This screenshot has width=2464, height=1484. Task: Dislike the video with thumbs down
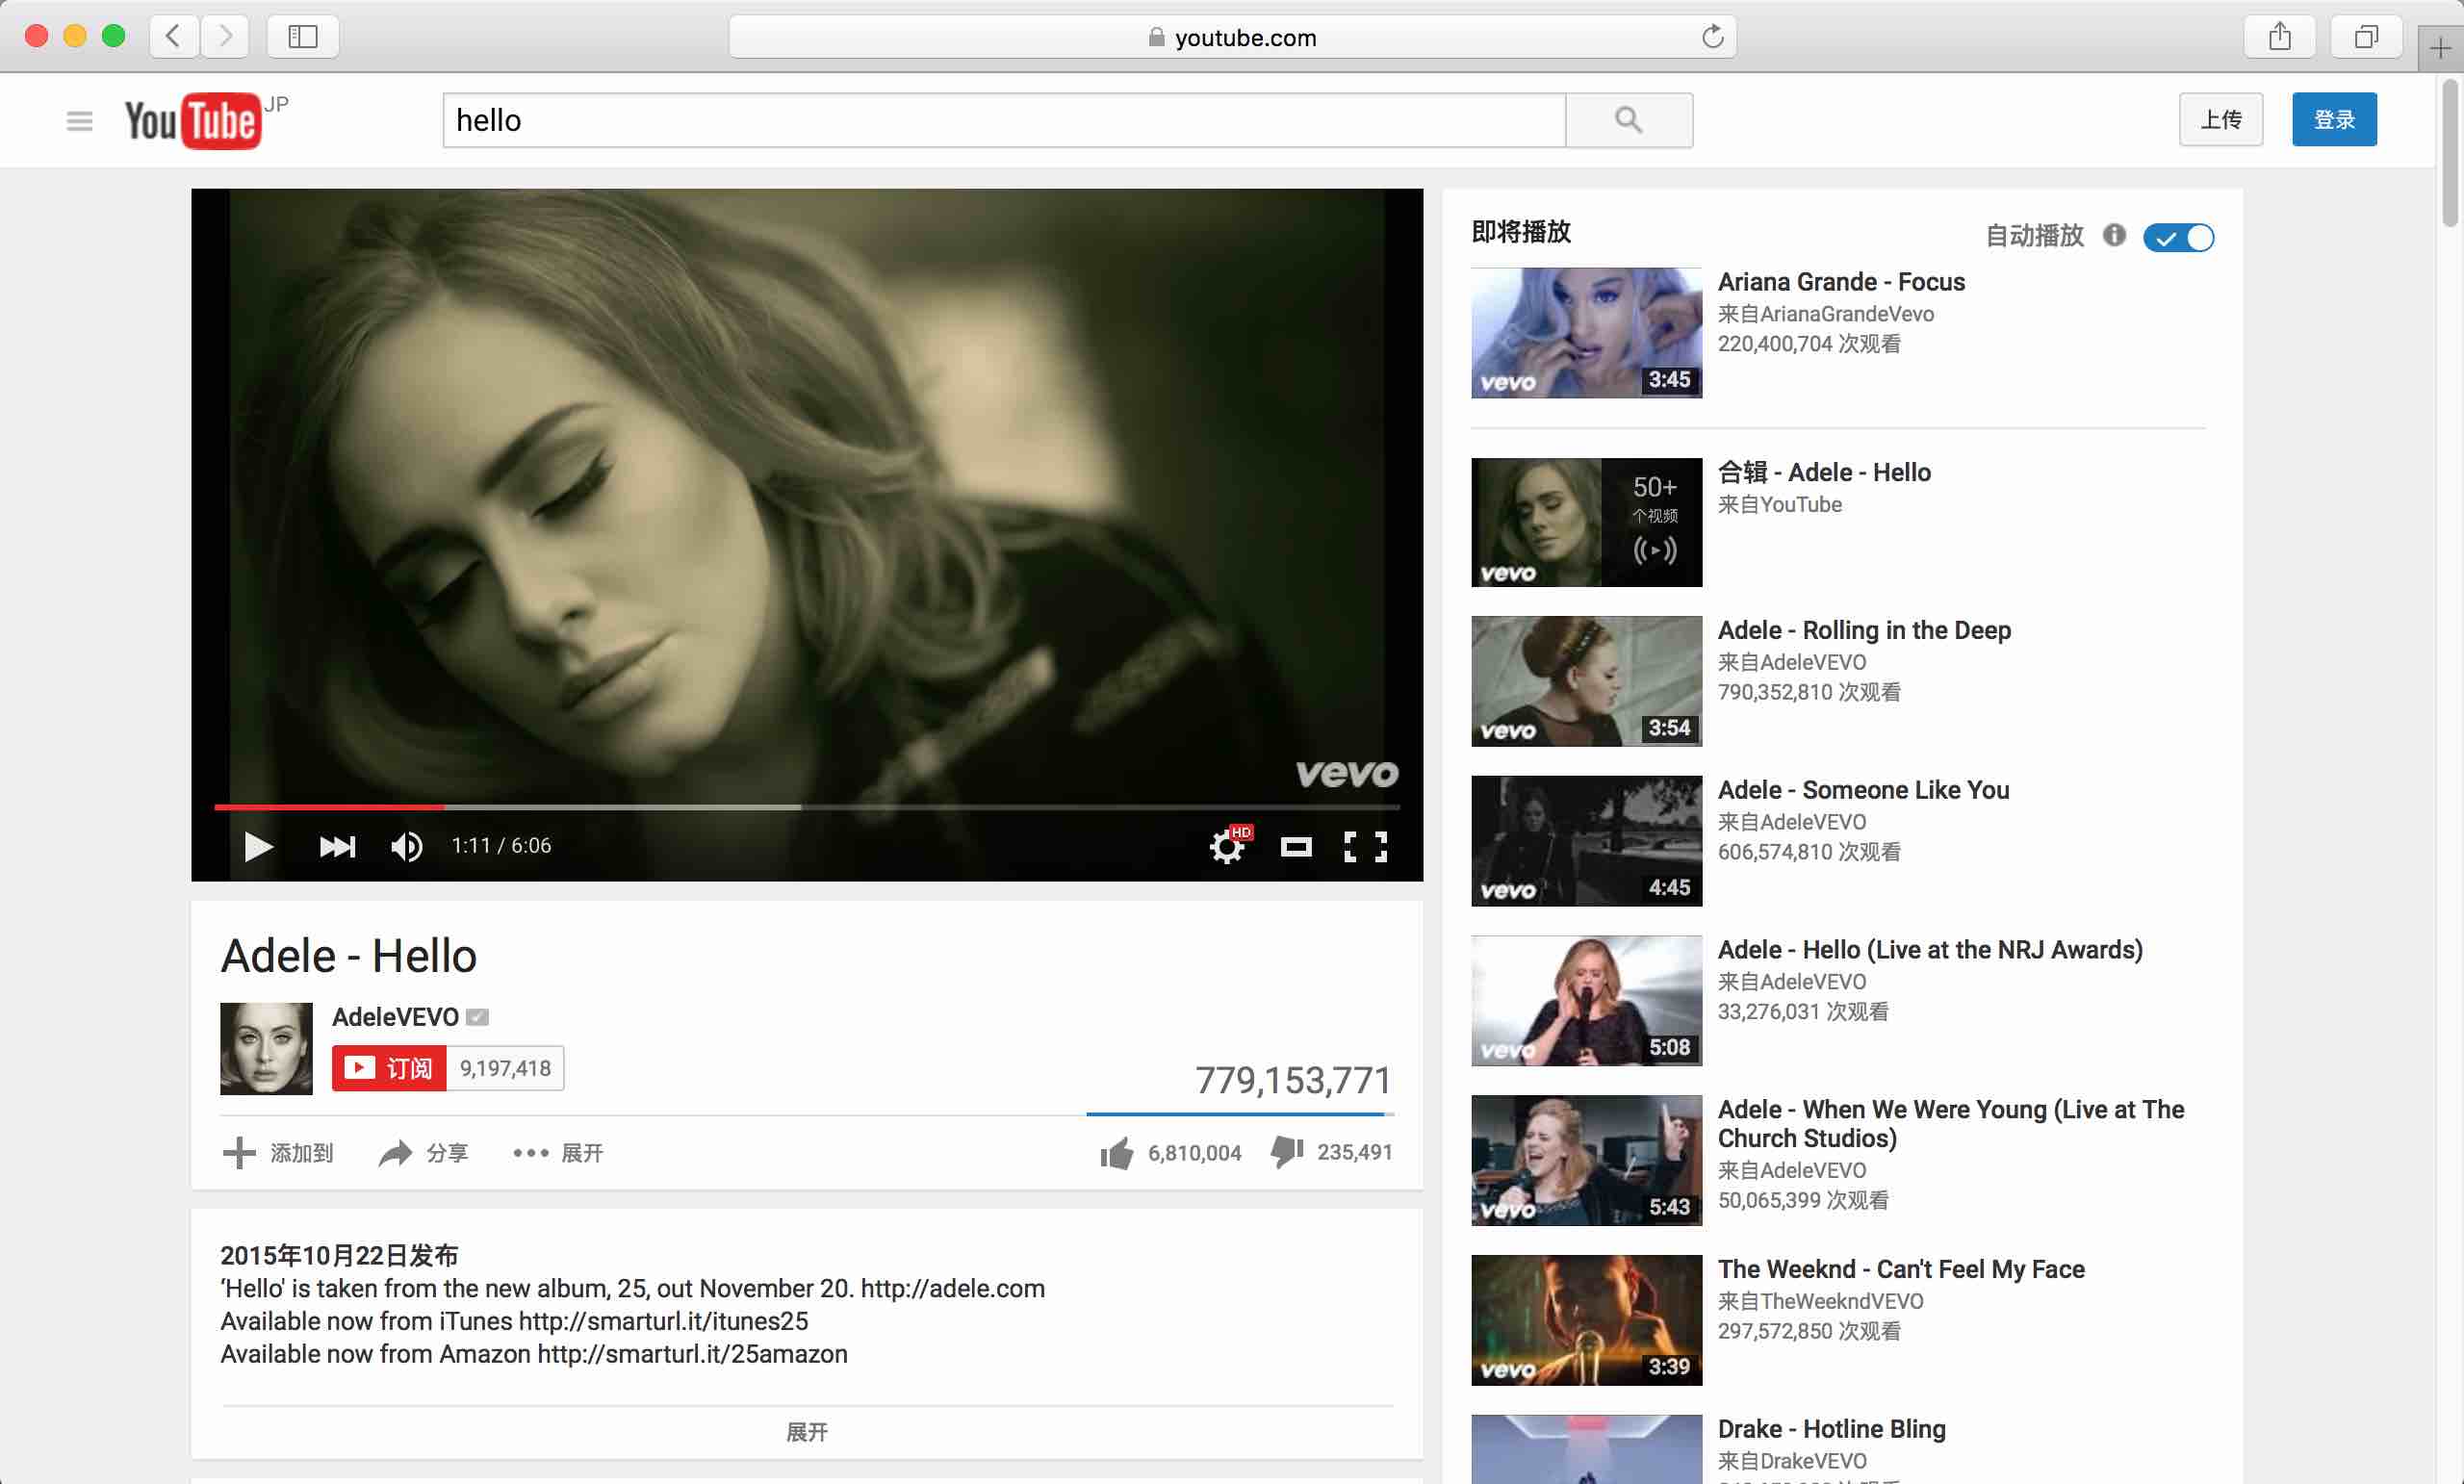(x=1287, y=1151)
